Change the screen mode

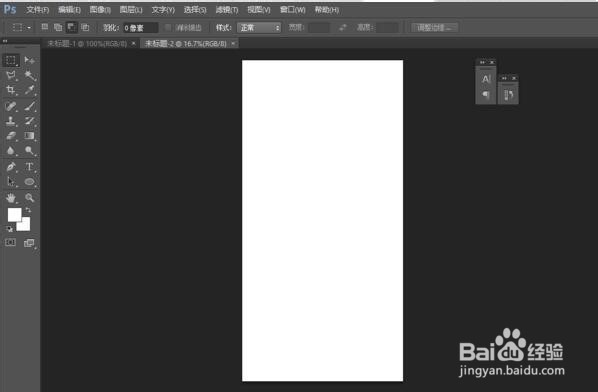coord(29,243)
